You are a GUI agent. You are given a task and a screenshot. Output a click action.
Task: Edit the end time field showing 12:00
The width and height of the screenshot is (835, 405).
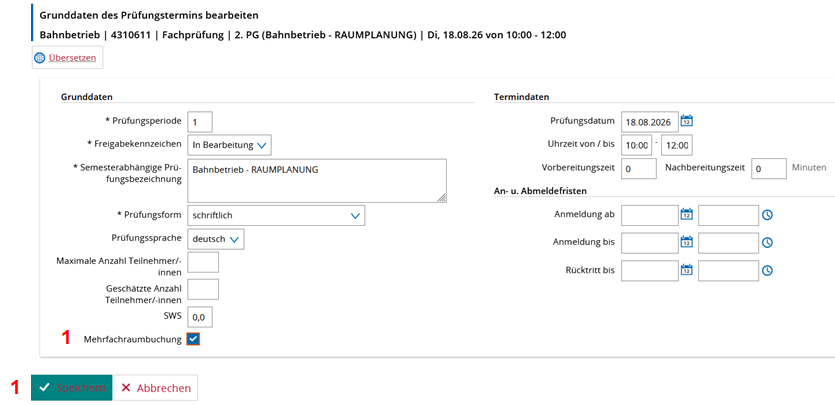click(677, 145)
